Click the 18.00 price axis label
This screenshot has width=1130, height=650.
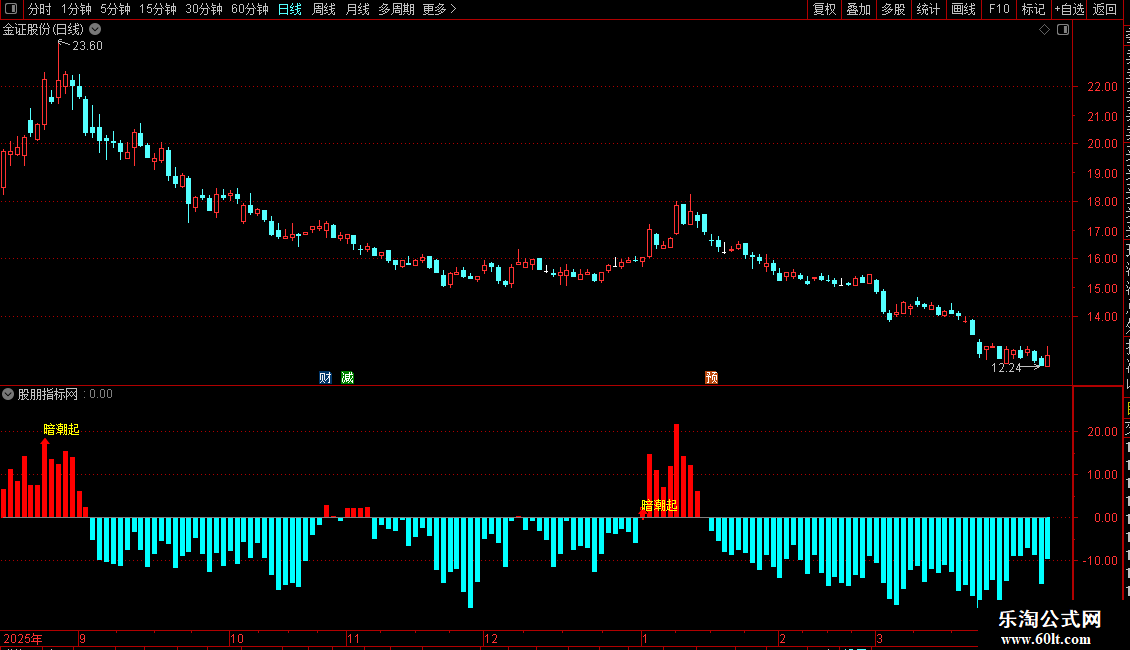[1102, 202]
